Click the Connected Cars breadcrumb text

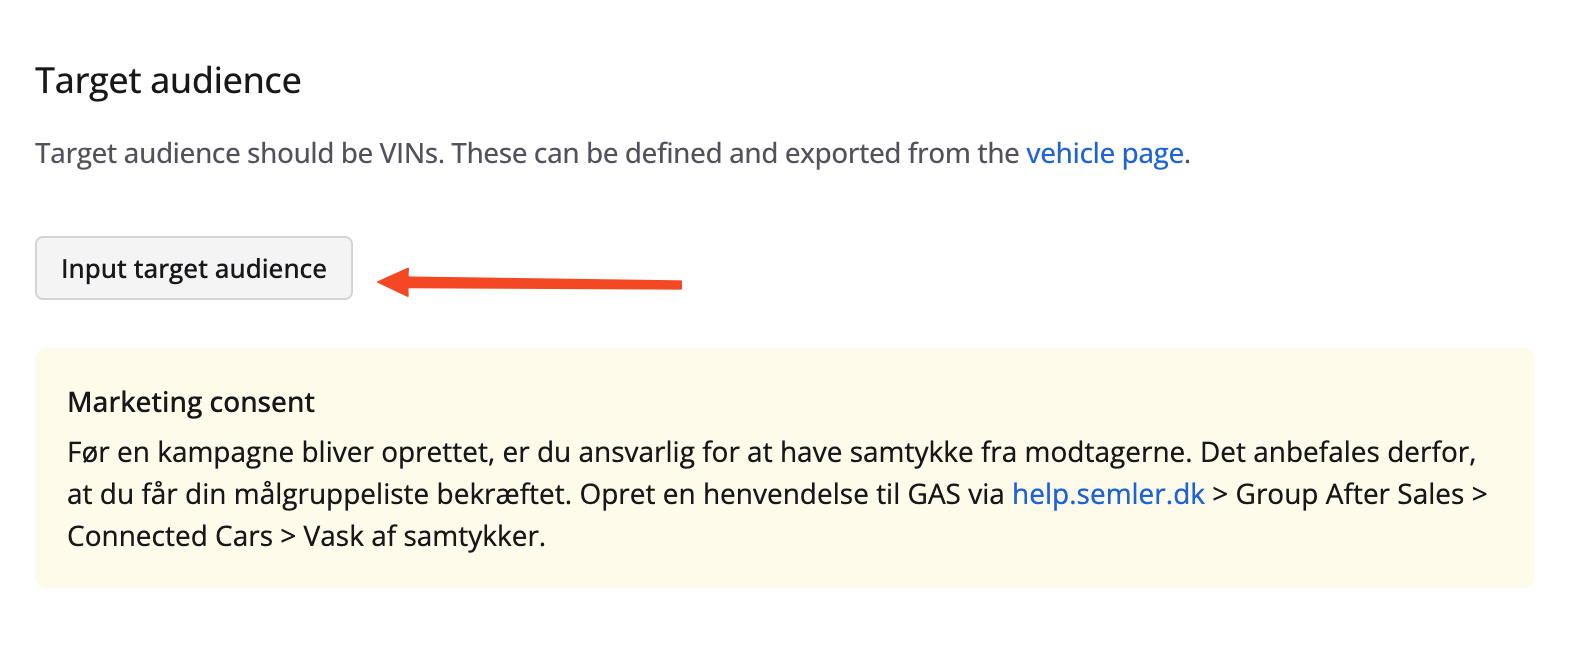click(x=170, y=536)
